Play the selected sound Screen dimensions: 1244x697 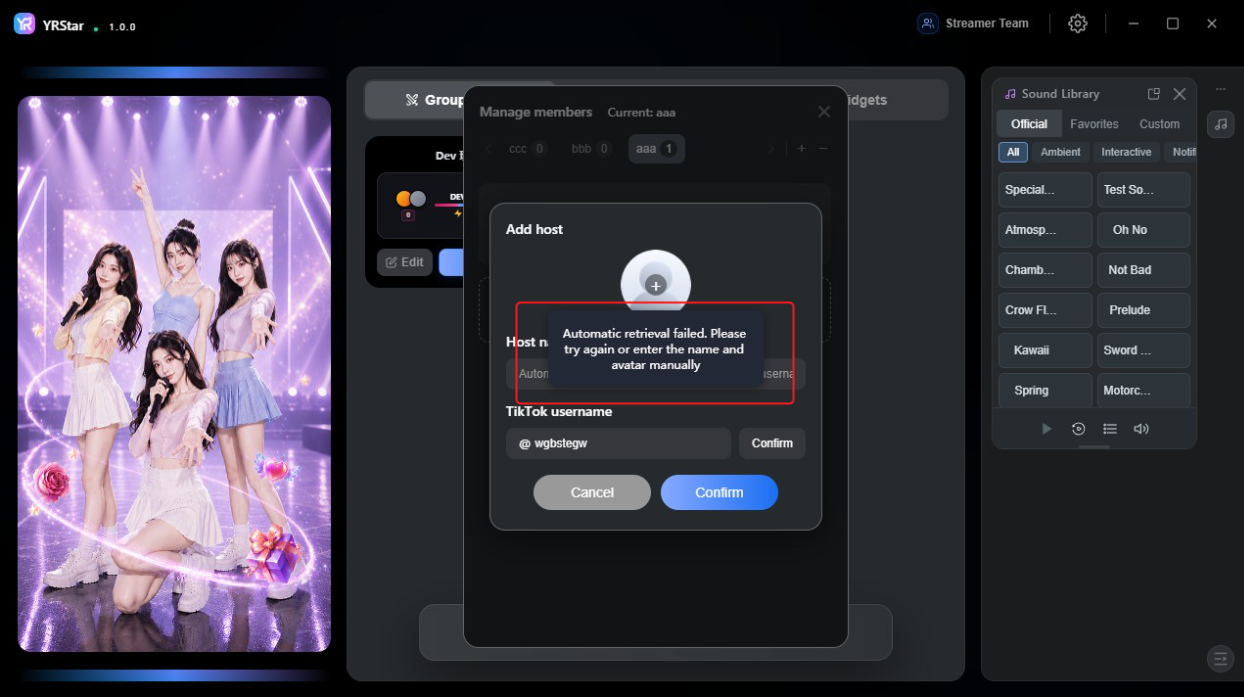coord(1047,428)
